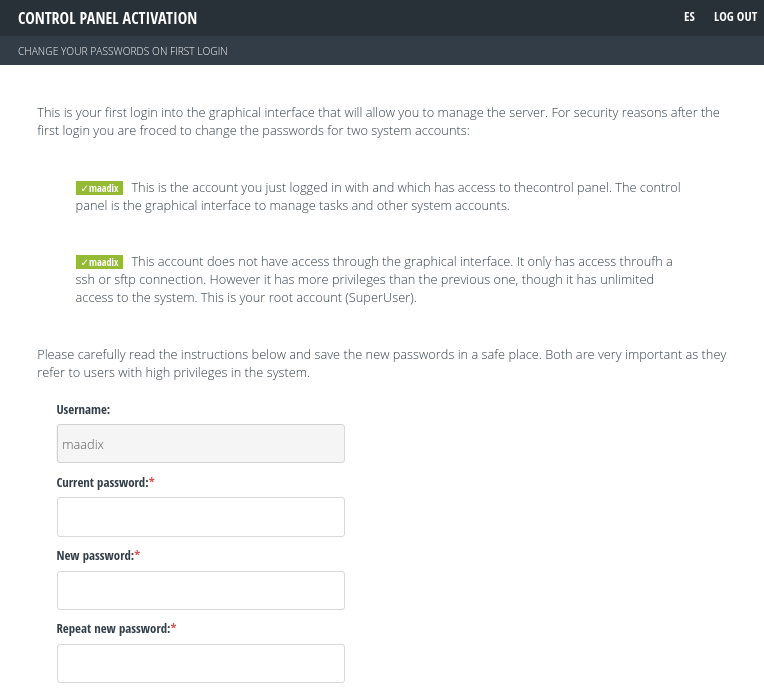Click the control panel account description text
Viewport: 764px width, 692px height.
coord(378,196)
